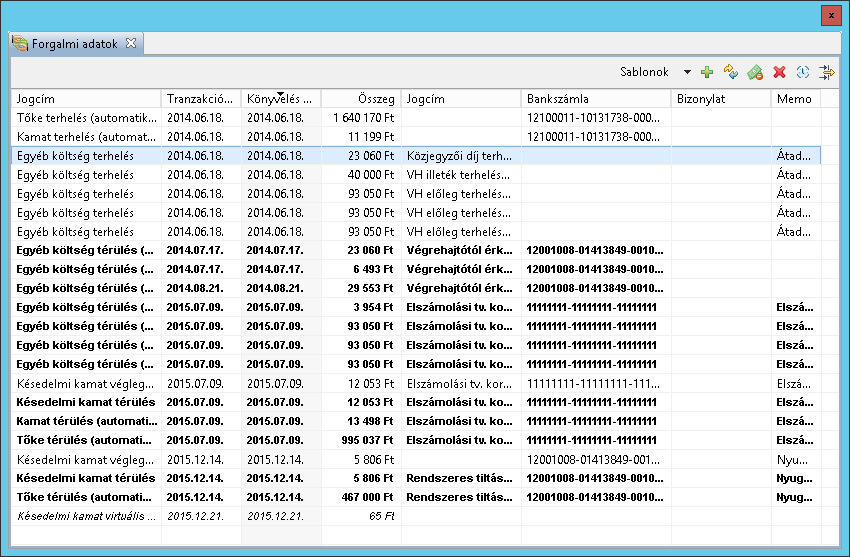Click the refresh arrows toolbar icon
This screenshot has width=850, height=557.
pos(731,72)
